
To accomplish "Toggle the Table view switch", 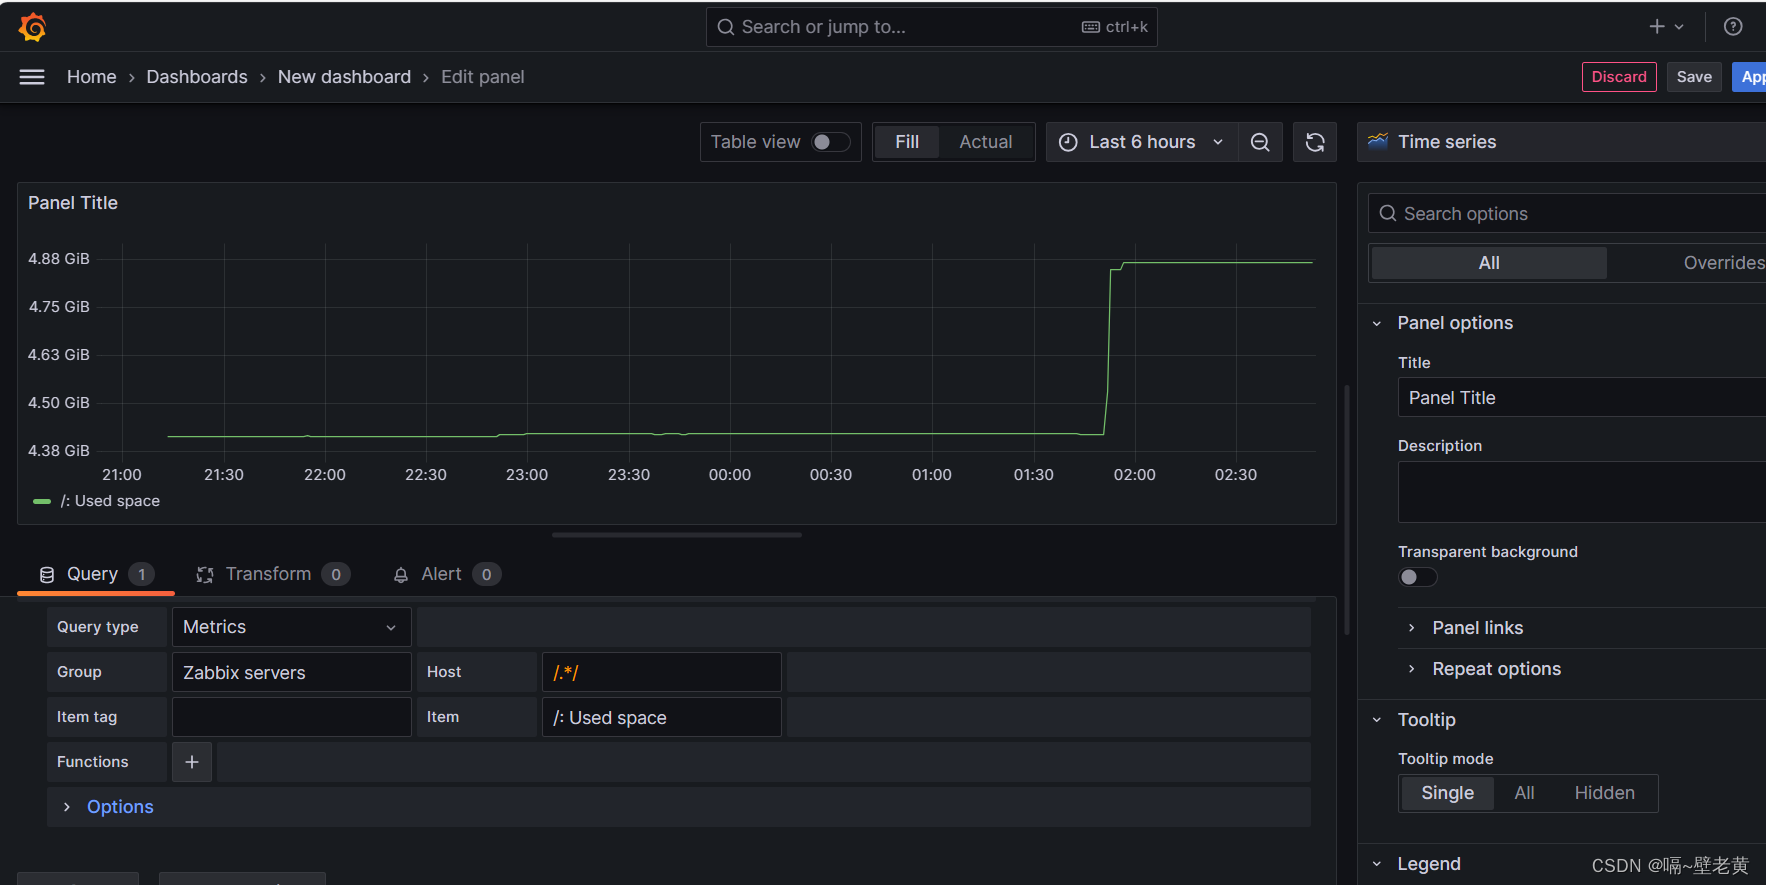I will pyautogui.click(x=831, y=142).
